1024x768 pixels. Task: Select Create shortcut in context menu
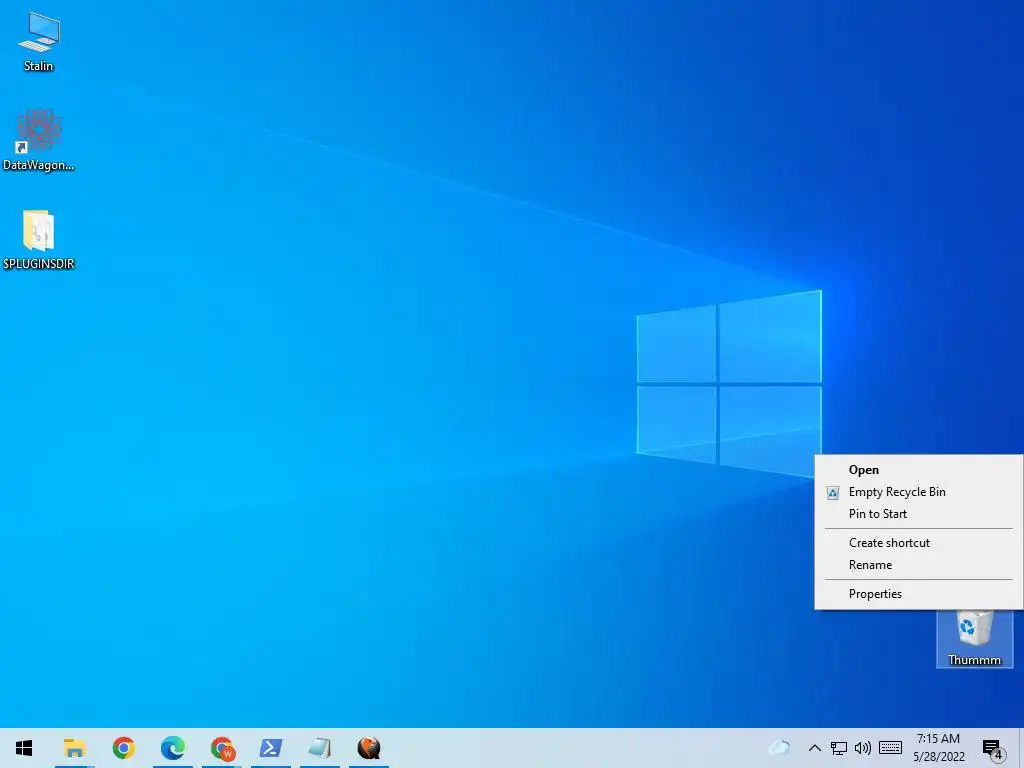pyautogui.click(x=919, y=543)
